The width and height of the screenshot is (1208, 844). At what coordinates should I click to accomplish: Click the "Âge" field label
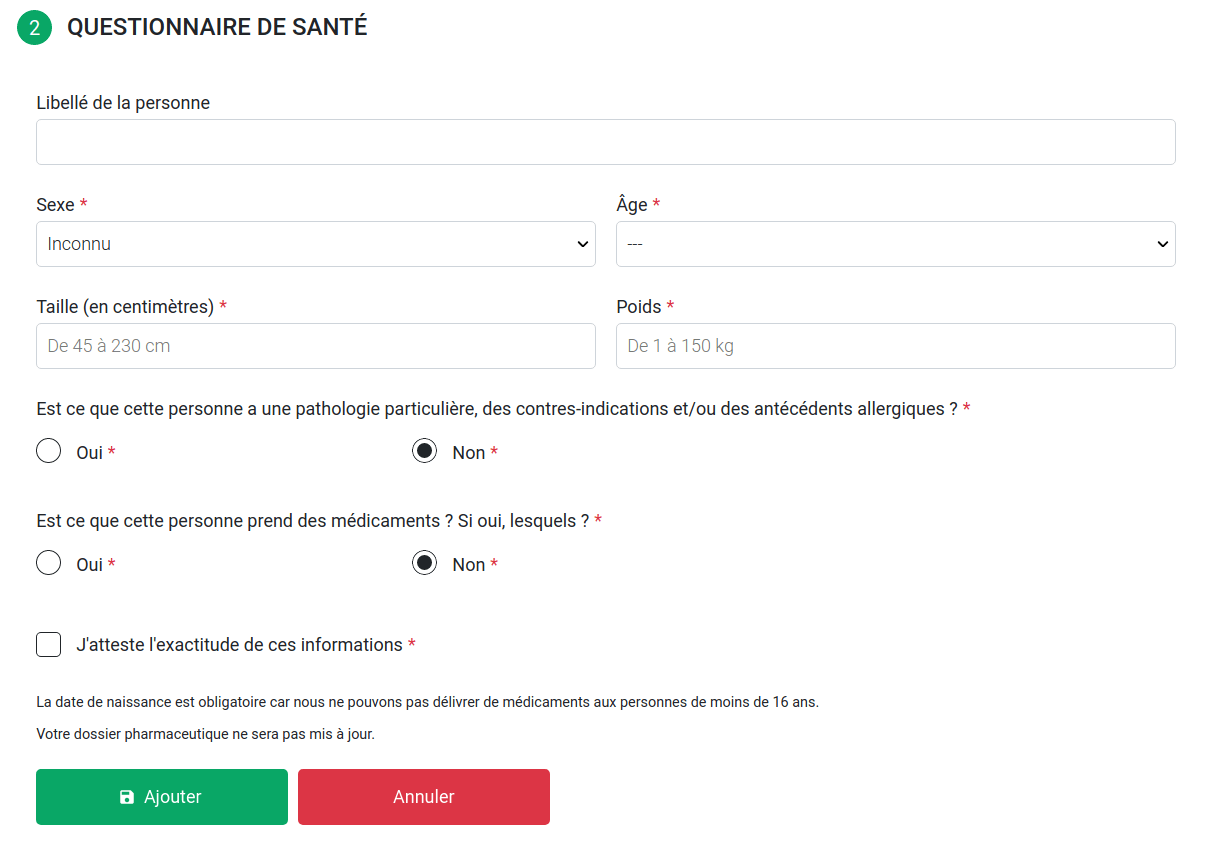pos(631,204)
